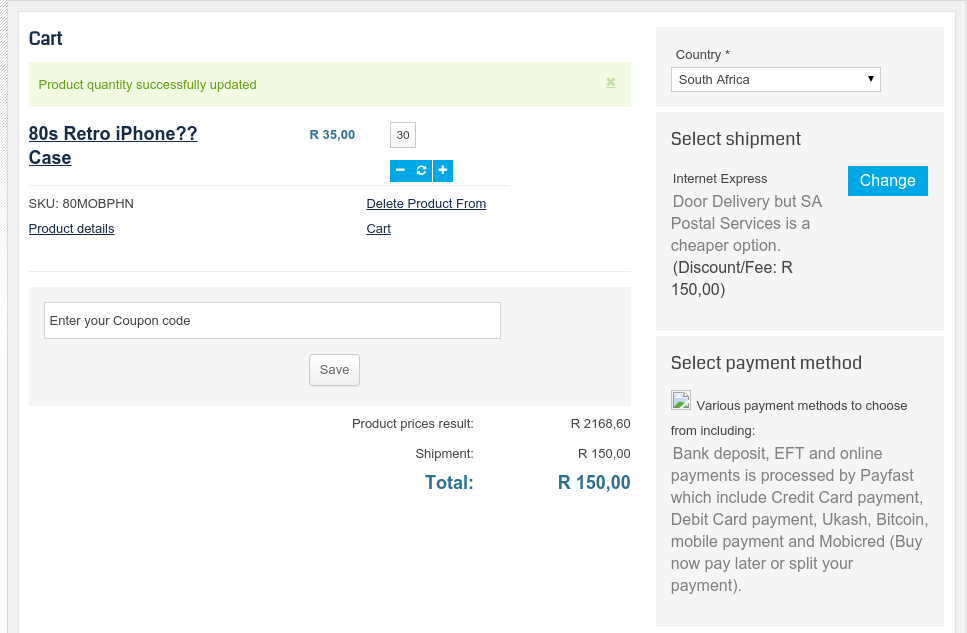Screen dimensions: 967x633
Task: Click the refresh quantity update icon
Action: [x=421, y=171]
